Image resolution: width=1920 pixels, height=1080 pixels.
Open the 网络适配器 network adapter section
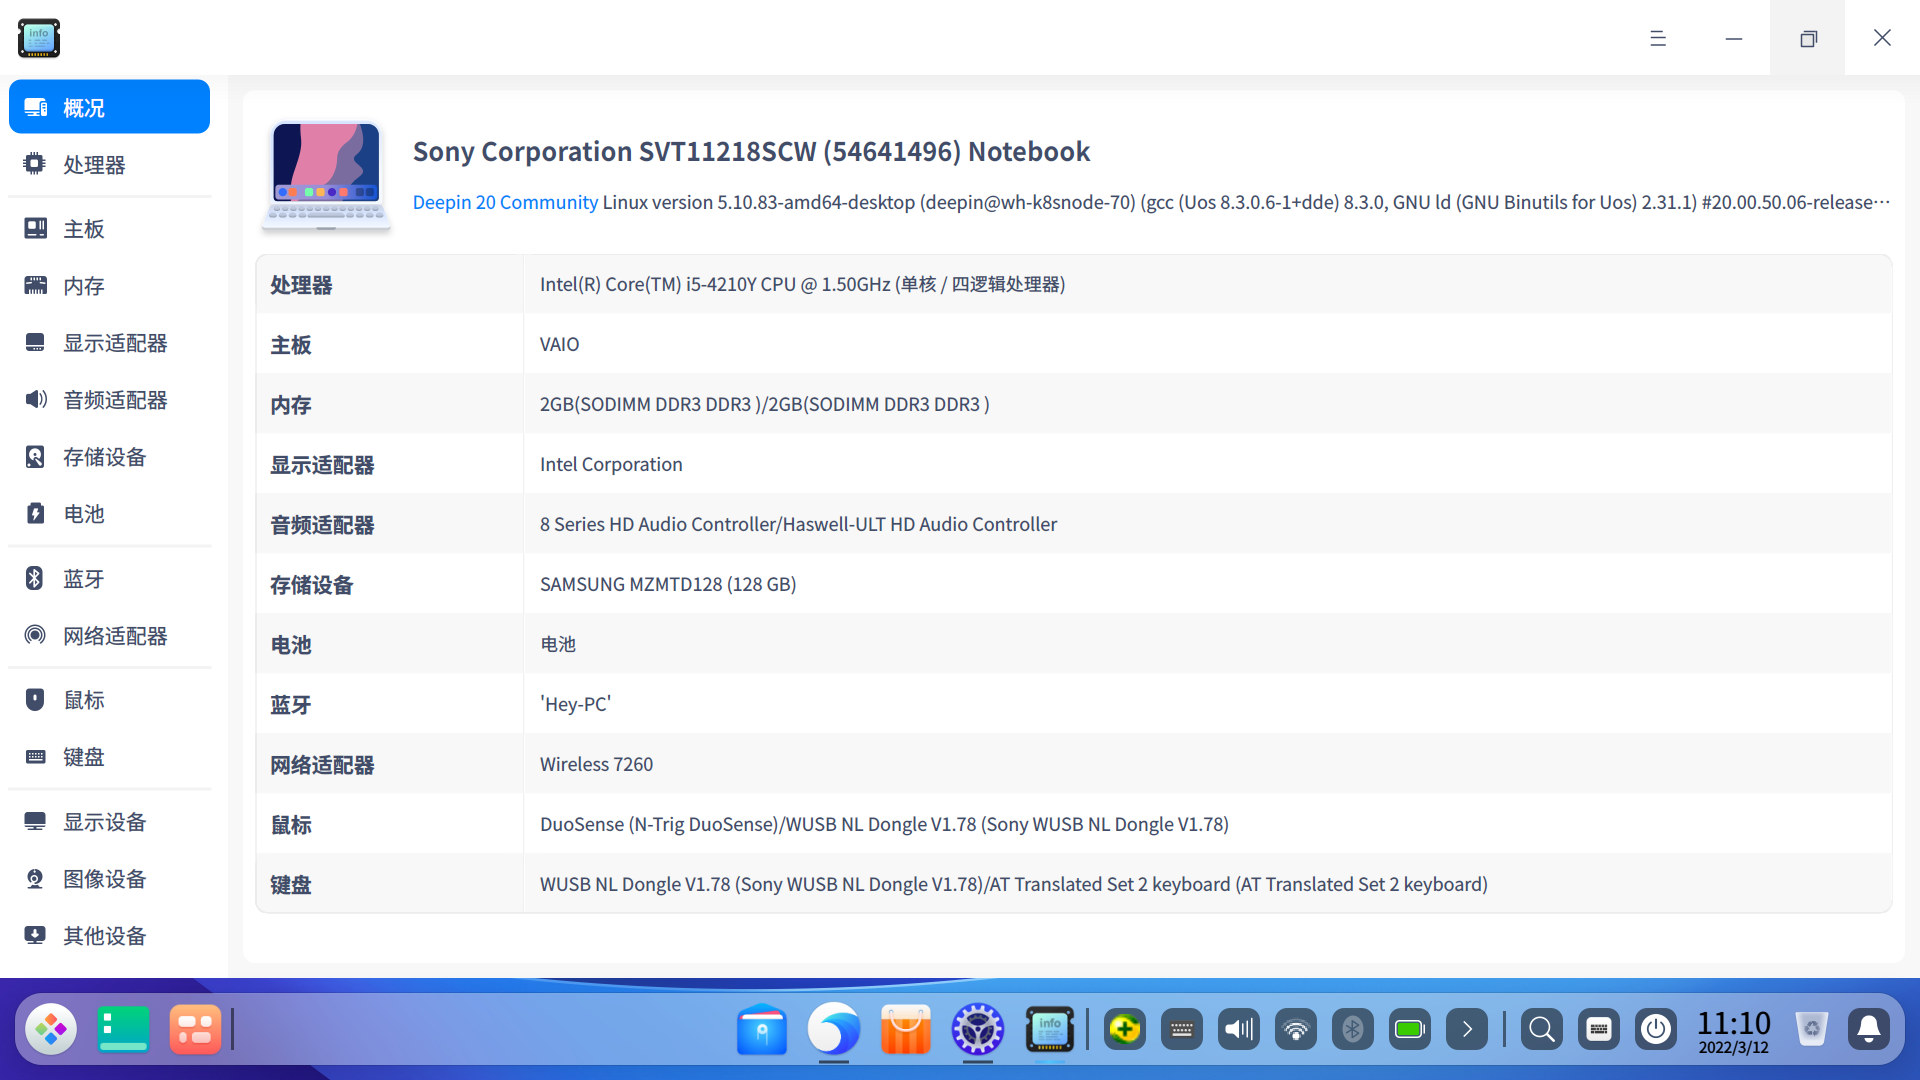tap(114, 636)
